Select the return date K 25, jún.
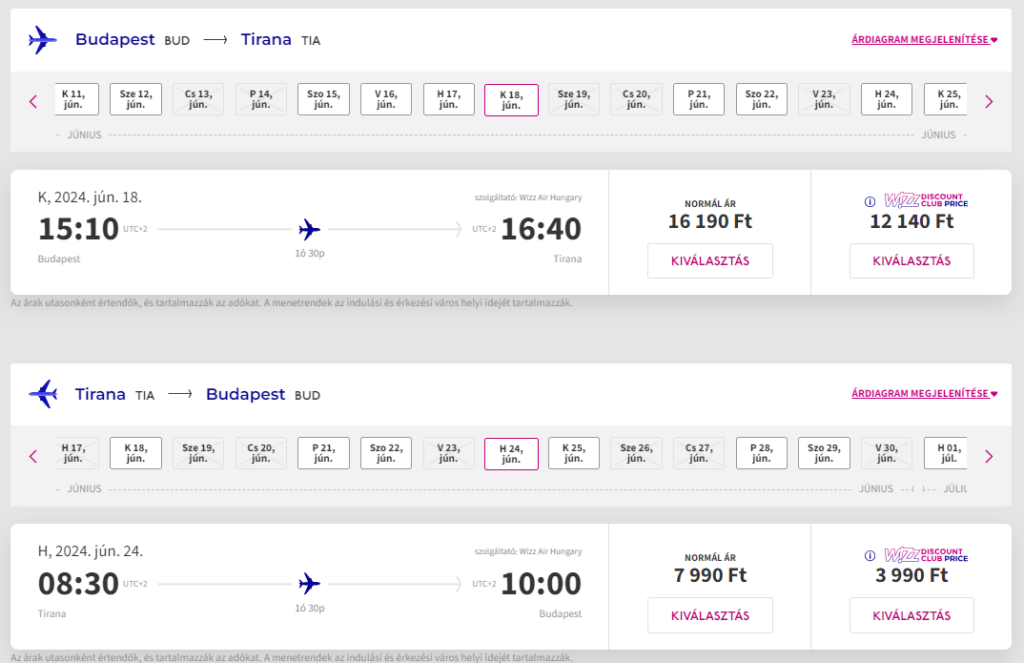Screen dimensions: 1024x663 pyautogui.click(x=573, y=453)
